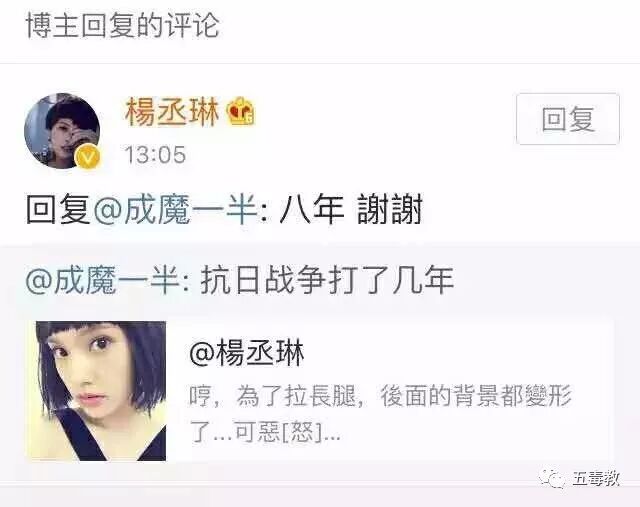Image resolution: width=640 pixels, height=507 pixels.
Task: Click @楊丞琳 in the post card
Action: (247, 353)
